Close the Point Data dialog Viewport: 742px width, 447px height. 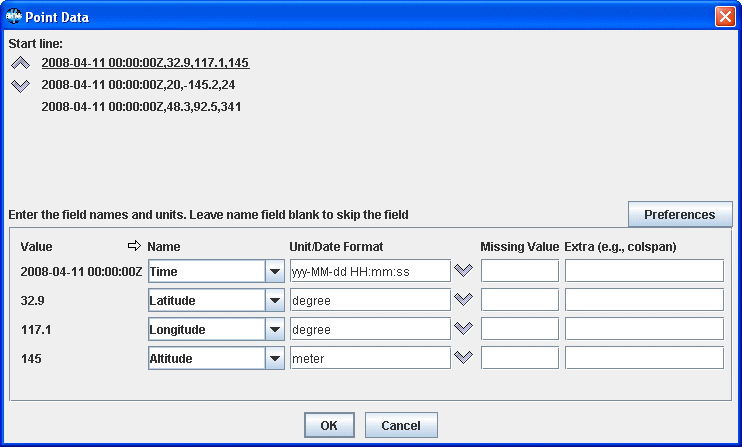725,17
